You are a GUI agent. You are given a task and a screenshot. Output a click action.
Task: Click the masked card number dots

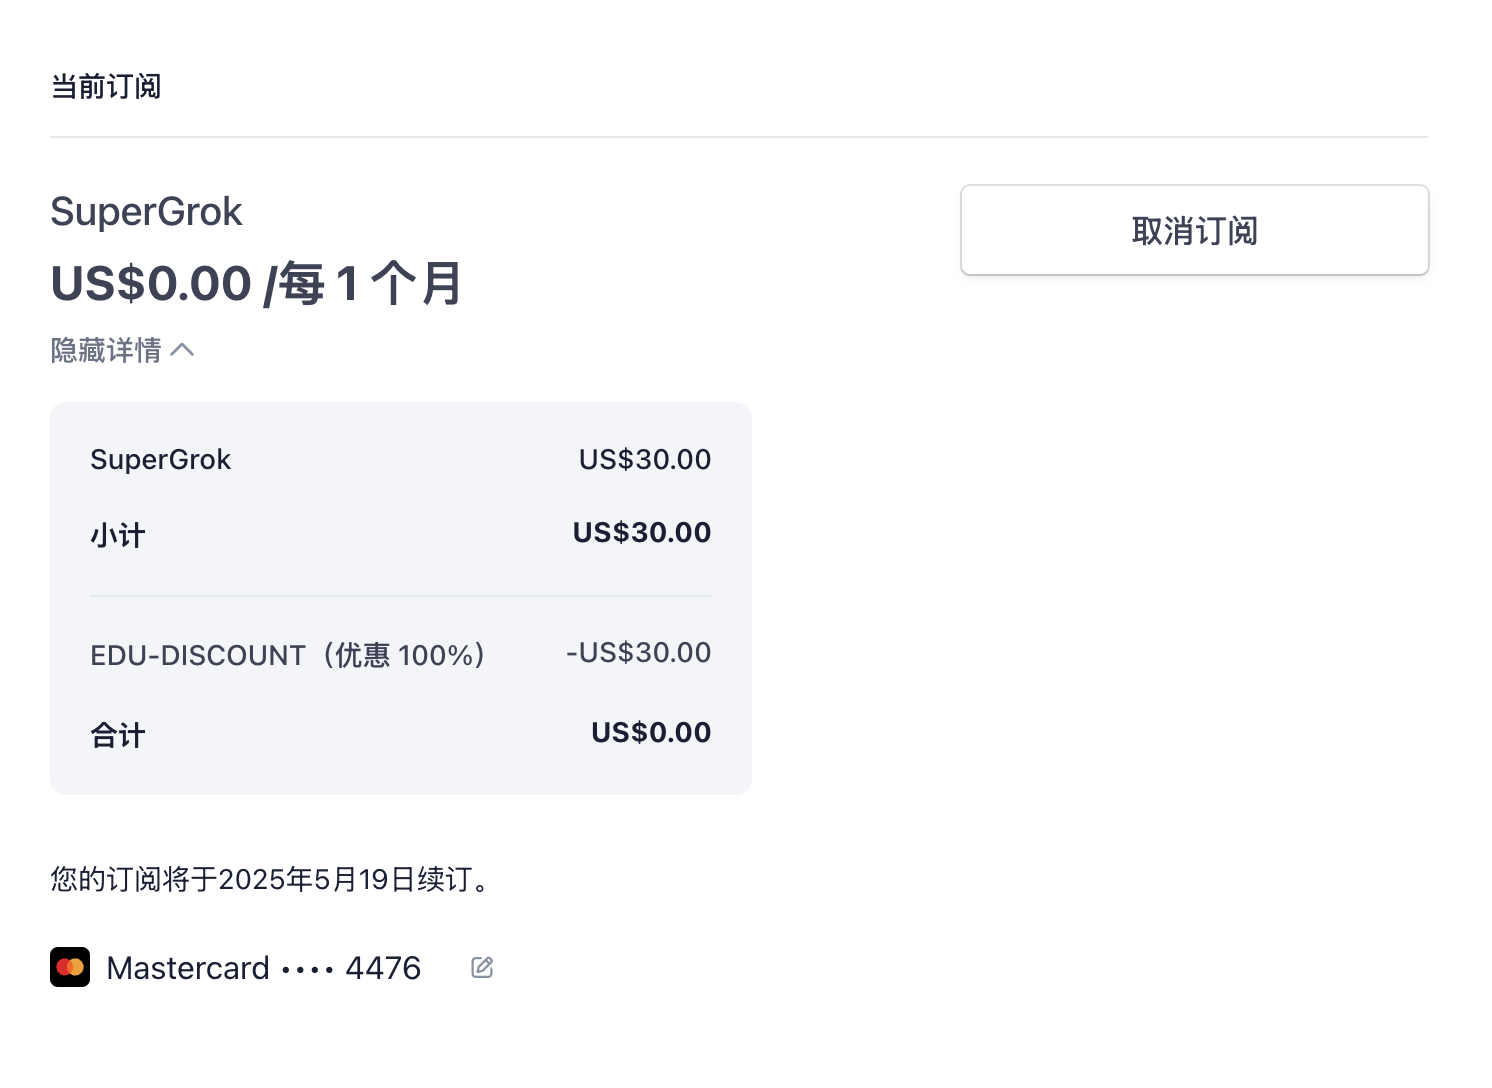pyautogui.click(x=307, y=970)
